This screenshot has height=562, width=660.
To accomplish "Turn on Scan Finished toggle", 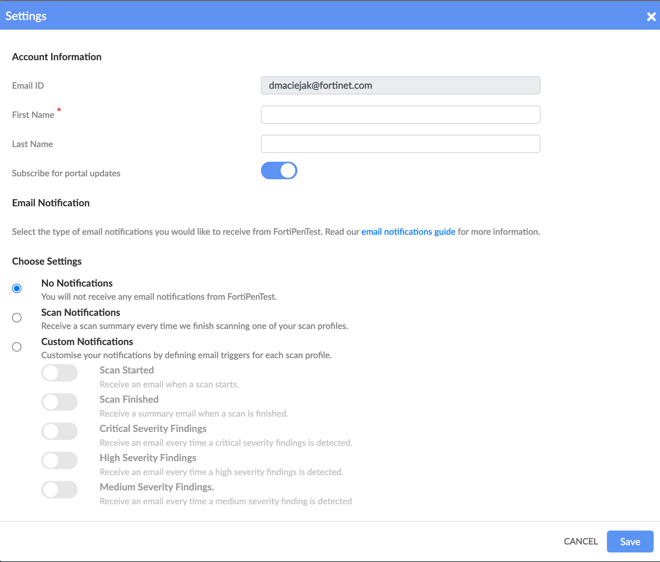I will click(60, 402).
